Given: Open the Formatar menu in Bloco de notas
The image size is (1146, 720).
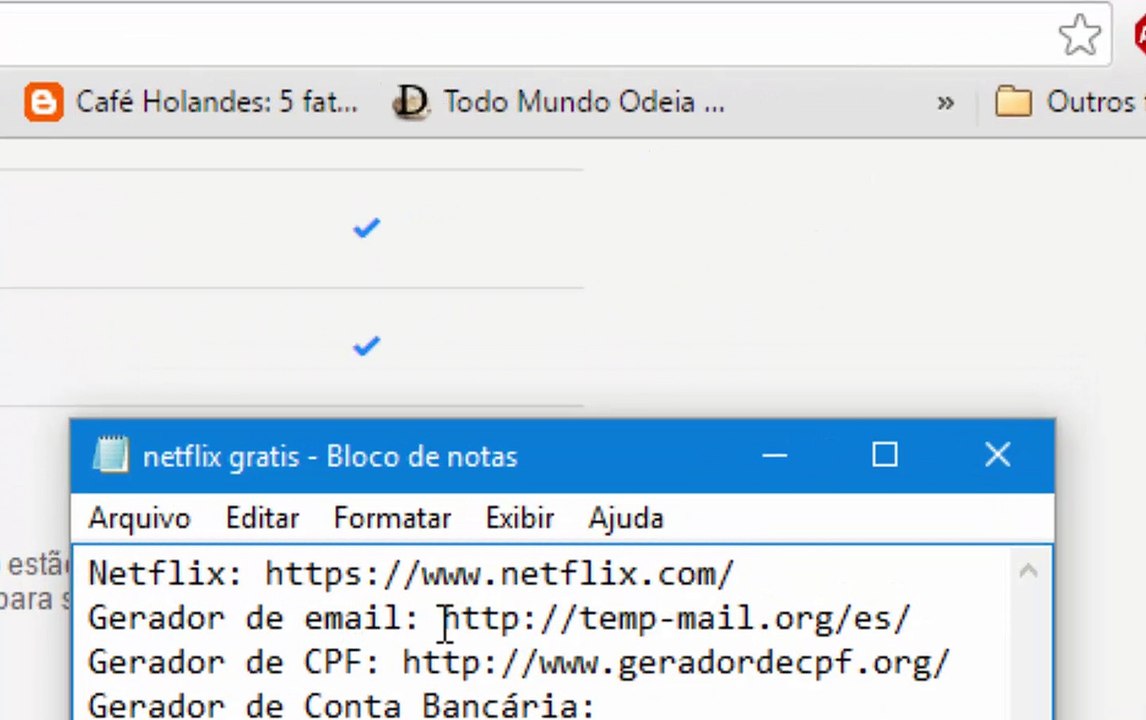Looking at the screenshot, I should (392, 518).
